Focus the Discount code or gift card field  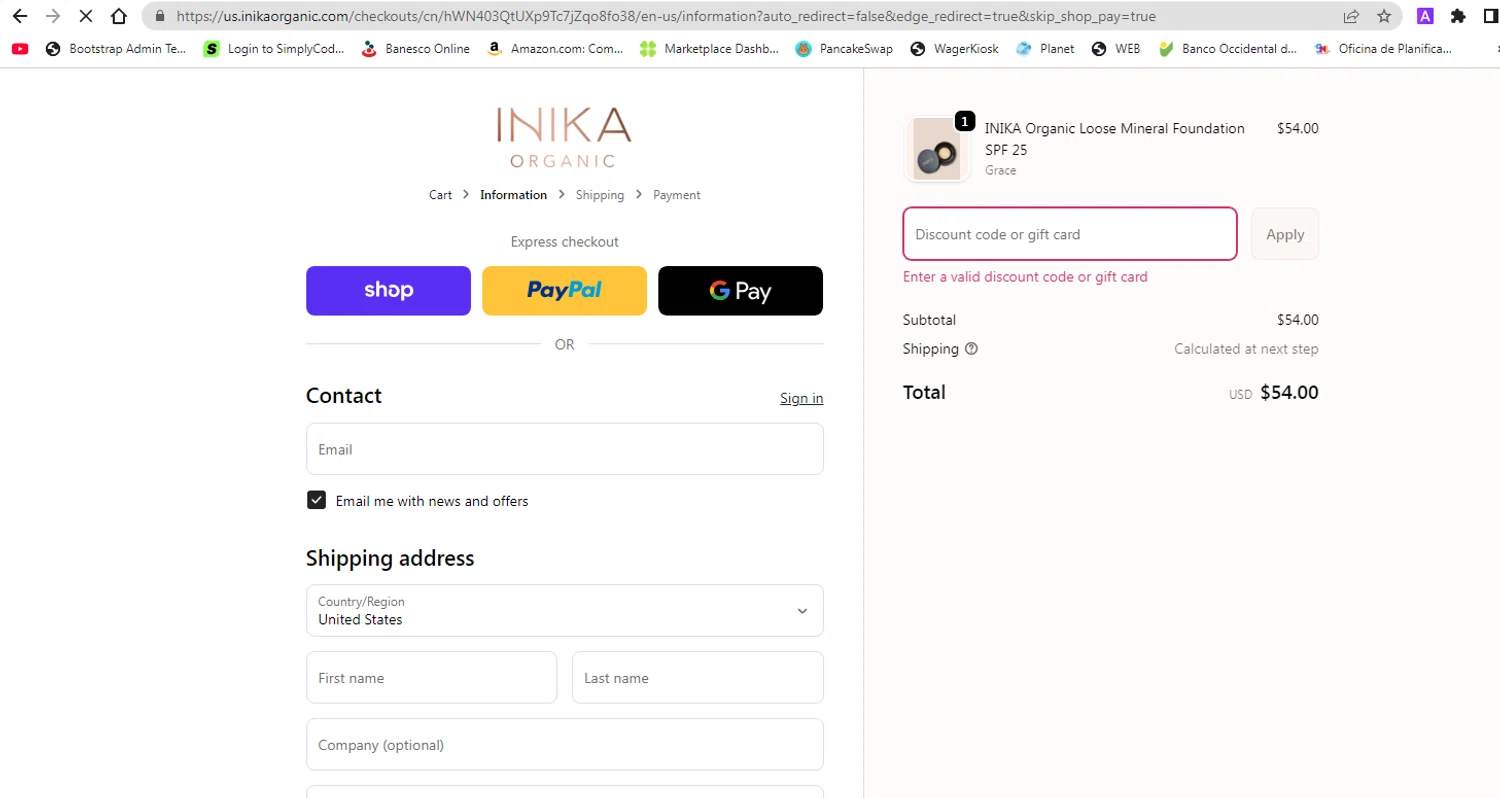point(1070,234)
